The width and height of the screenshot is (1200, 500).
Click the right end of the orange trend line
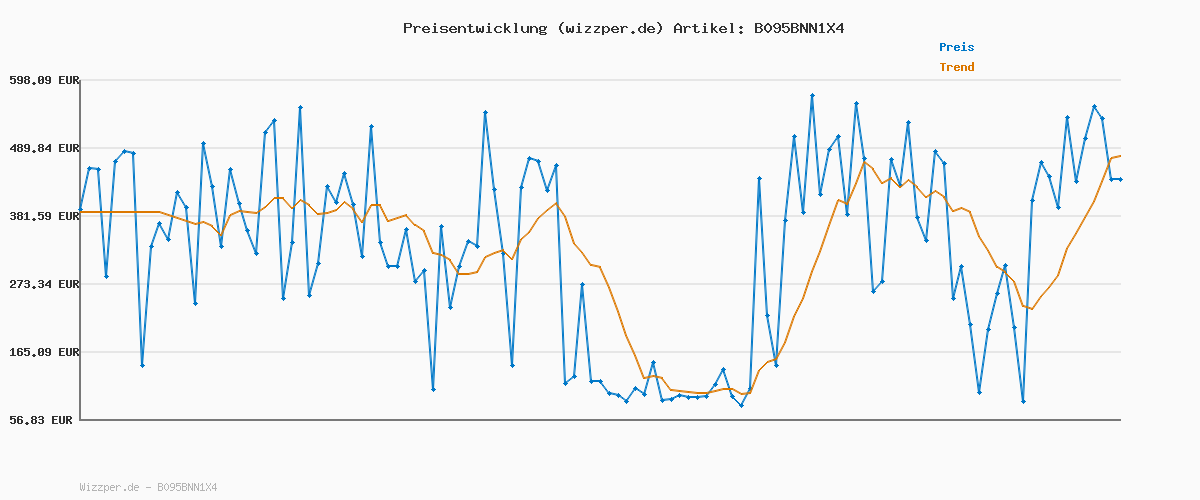pos(1120,156)
